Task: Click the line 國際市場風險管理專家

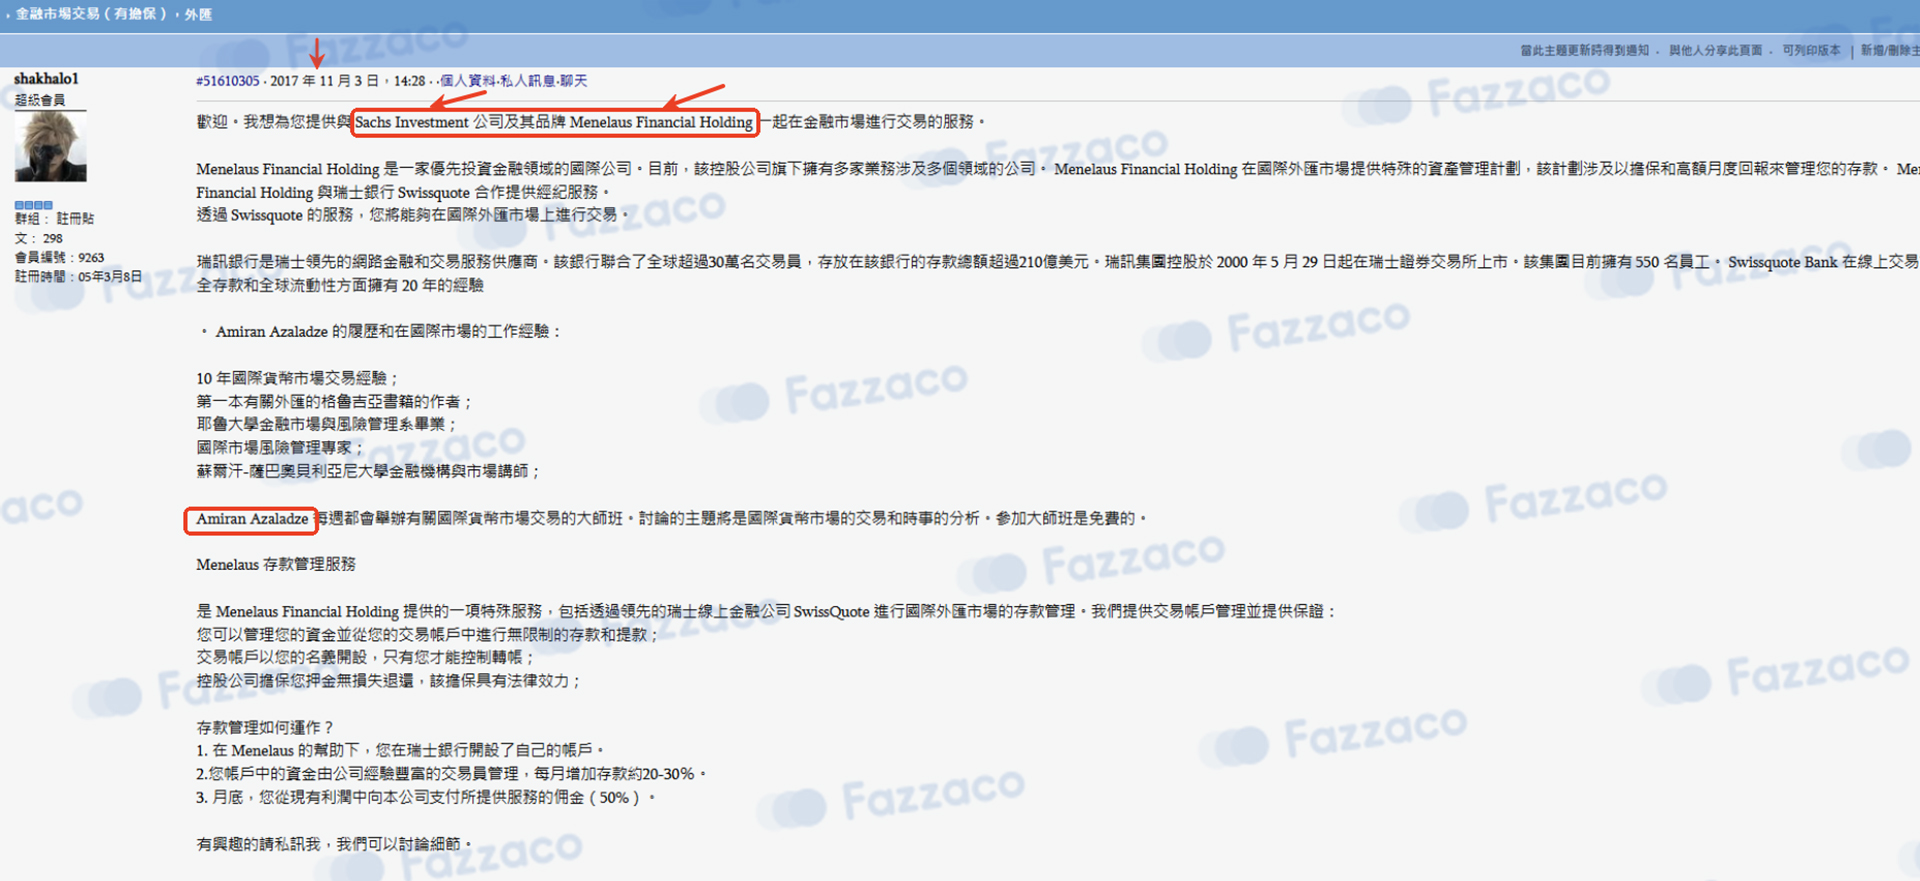Action: click(x=281, y=447)
